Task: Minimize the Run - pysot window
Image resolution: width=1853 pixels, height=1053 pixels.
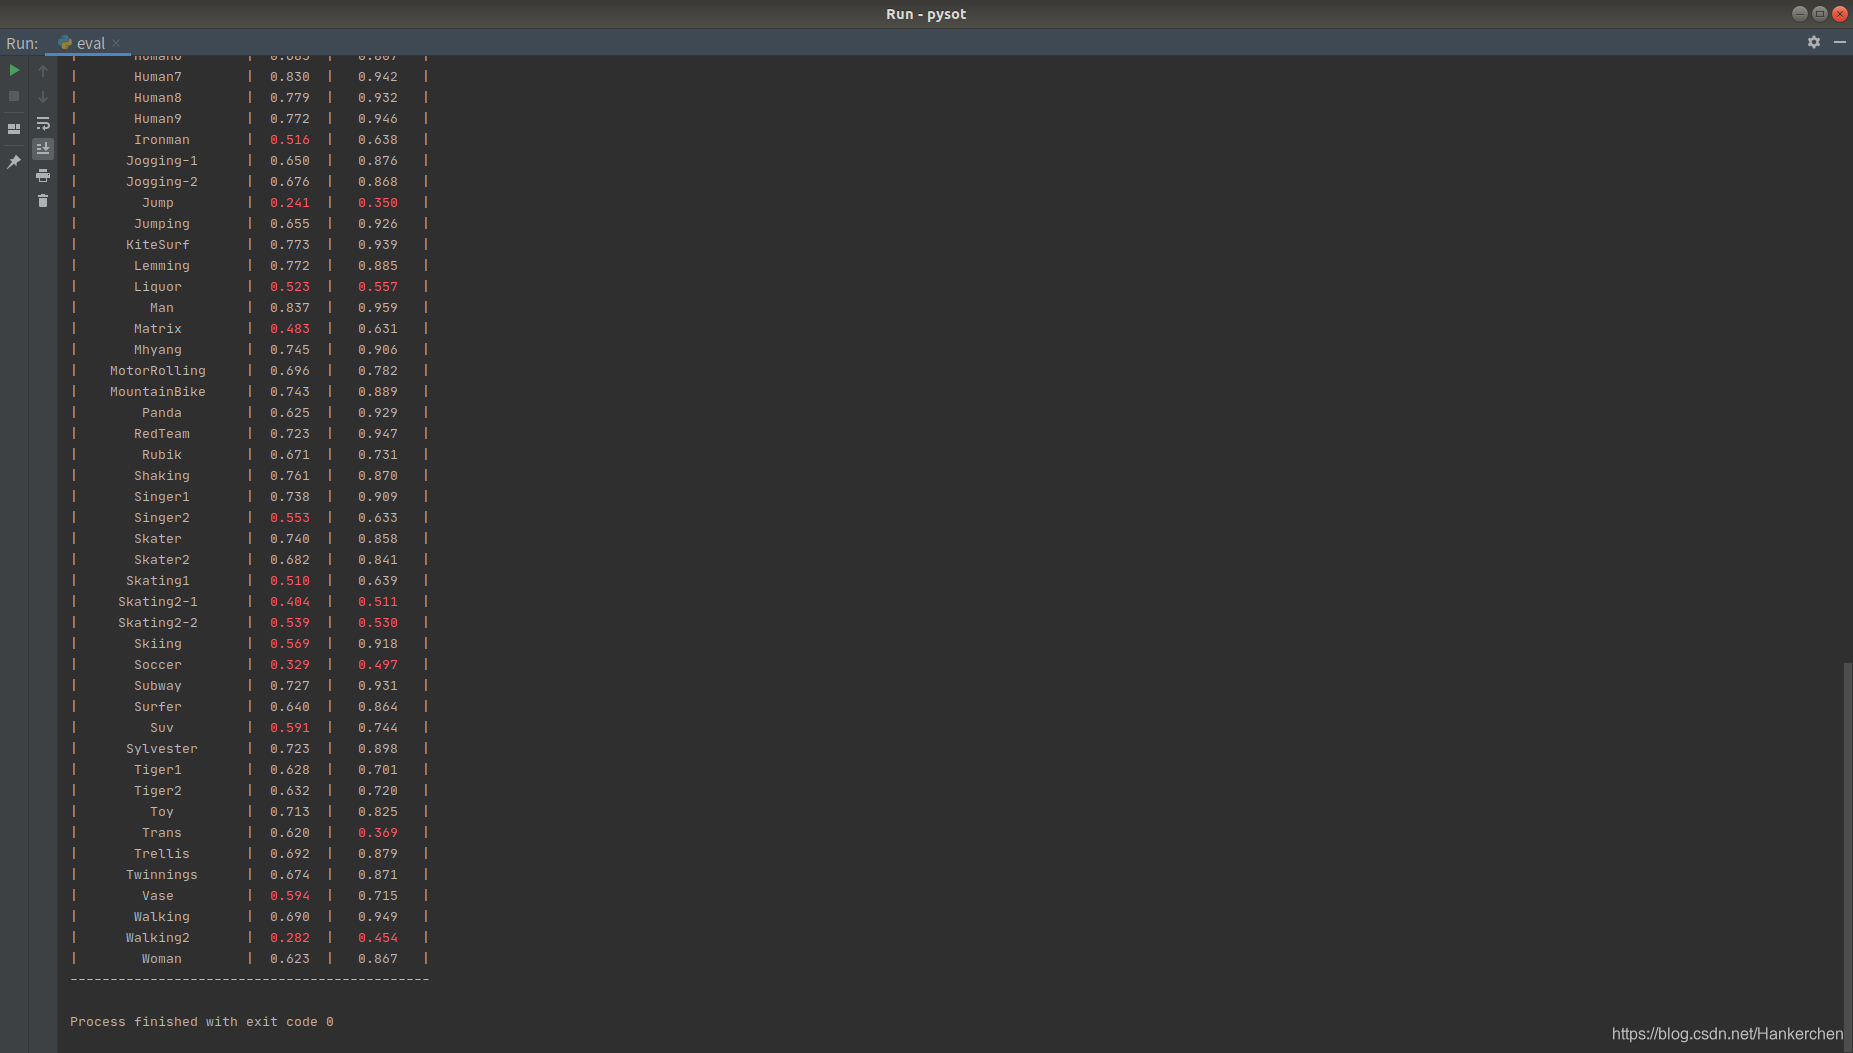Action: [x=1800, y=14]
